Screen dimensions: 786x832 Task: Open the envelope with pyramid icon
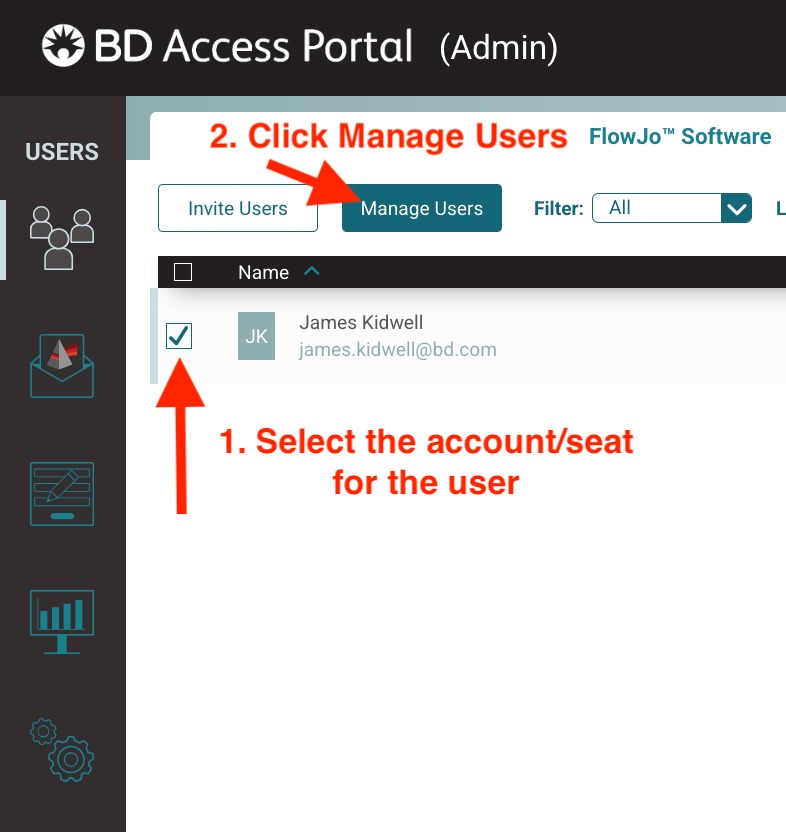coord(62,367)
